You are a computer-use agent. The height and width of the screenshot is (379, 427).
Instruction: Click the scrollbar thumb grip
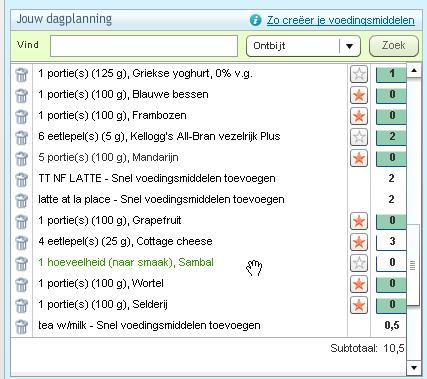coord(413,265)
